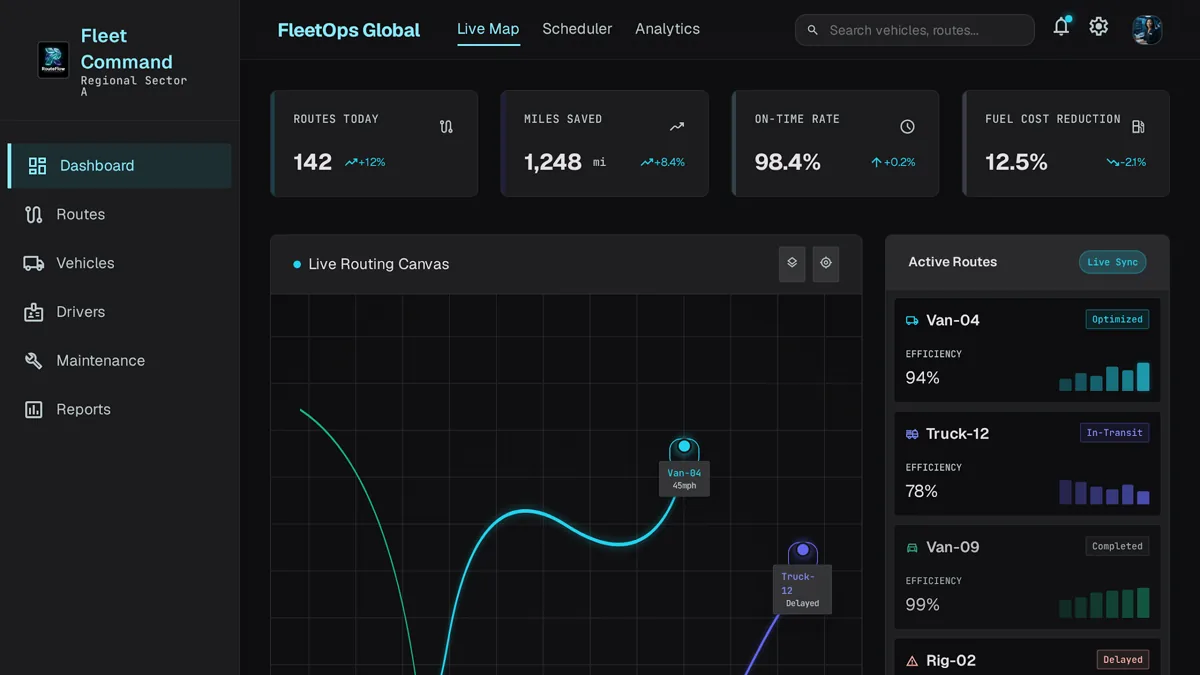
Task: Open the Maintenance sidebar page
Action: click(120, 360)
